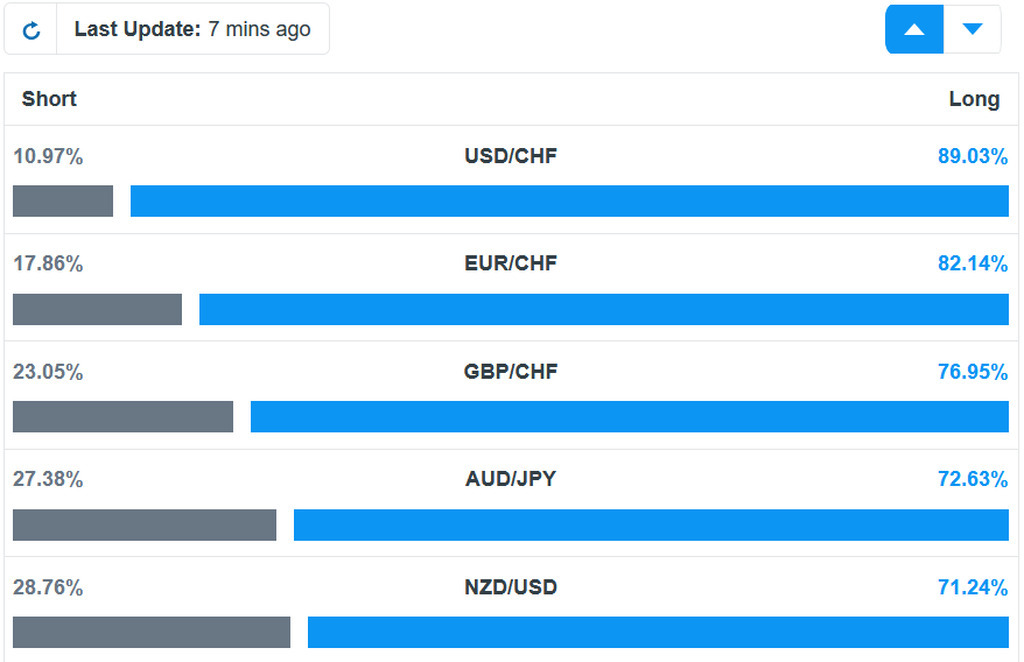
Task: Click the EUR/CHF blue long bar
Action: [x=604, y=309]
